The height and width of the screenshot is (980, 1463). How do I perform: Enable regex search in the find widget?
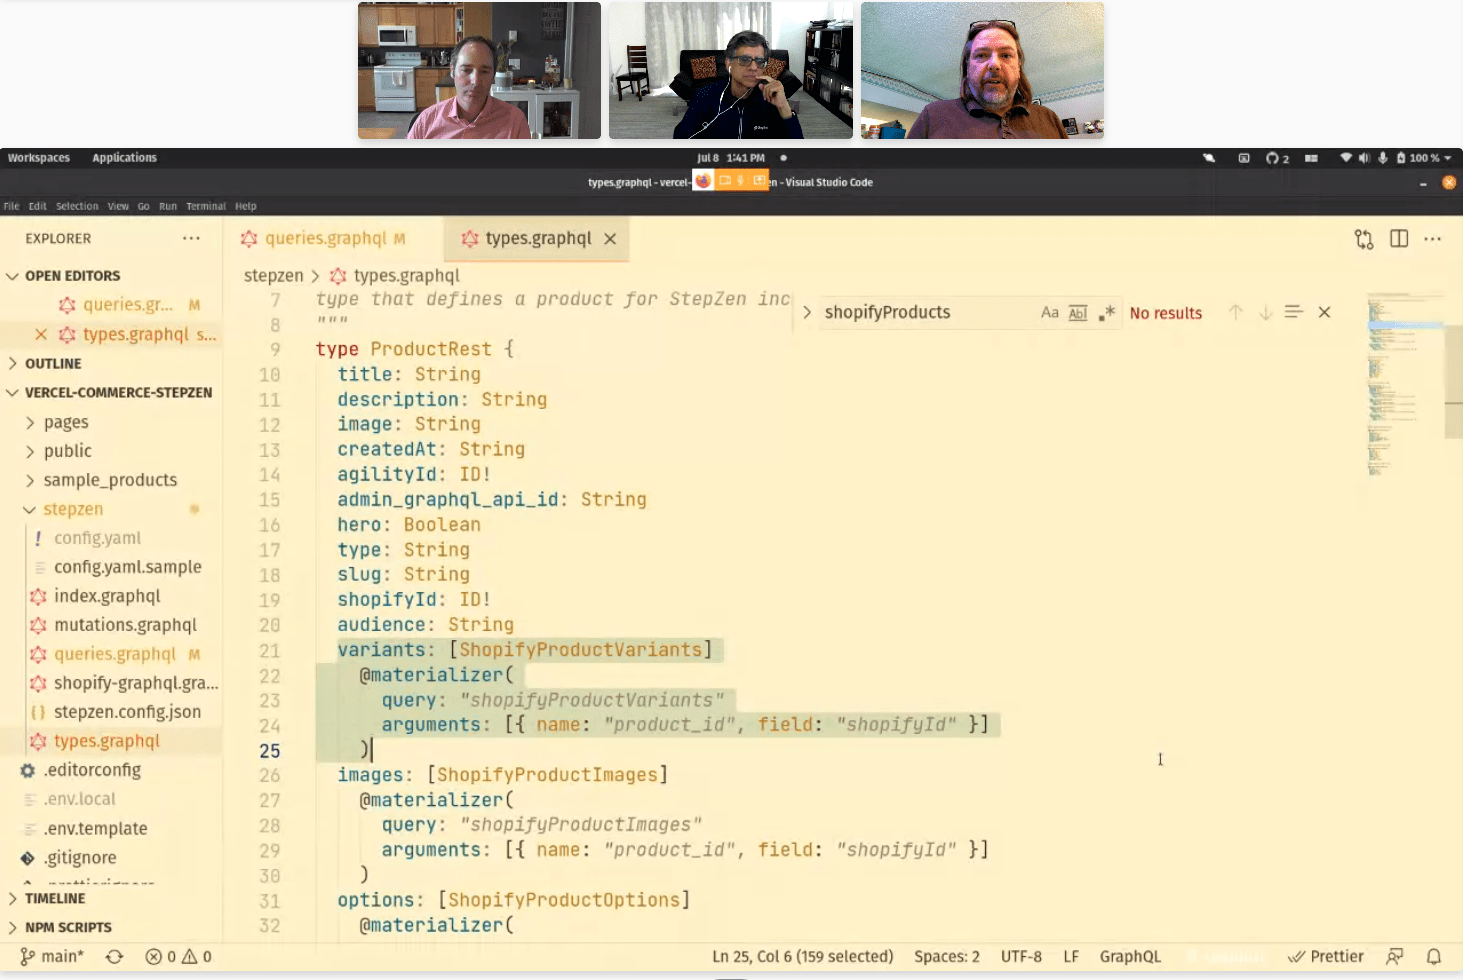(x=1106, y=312)
